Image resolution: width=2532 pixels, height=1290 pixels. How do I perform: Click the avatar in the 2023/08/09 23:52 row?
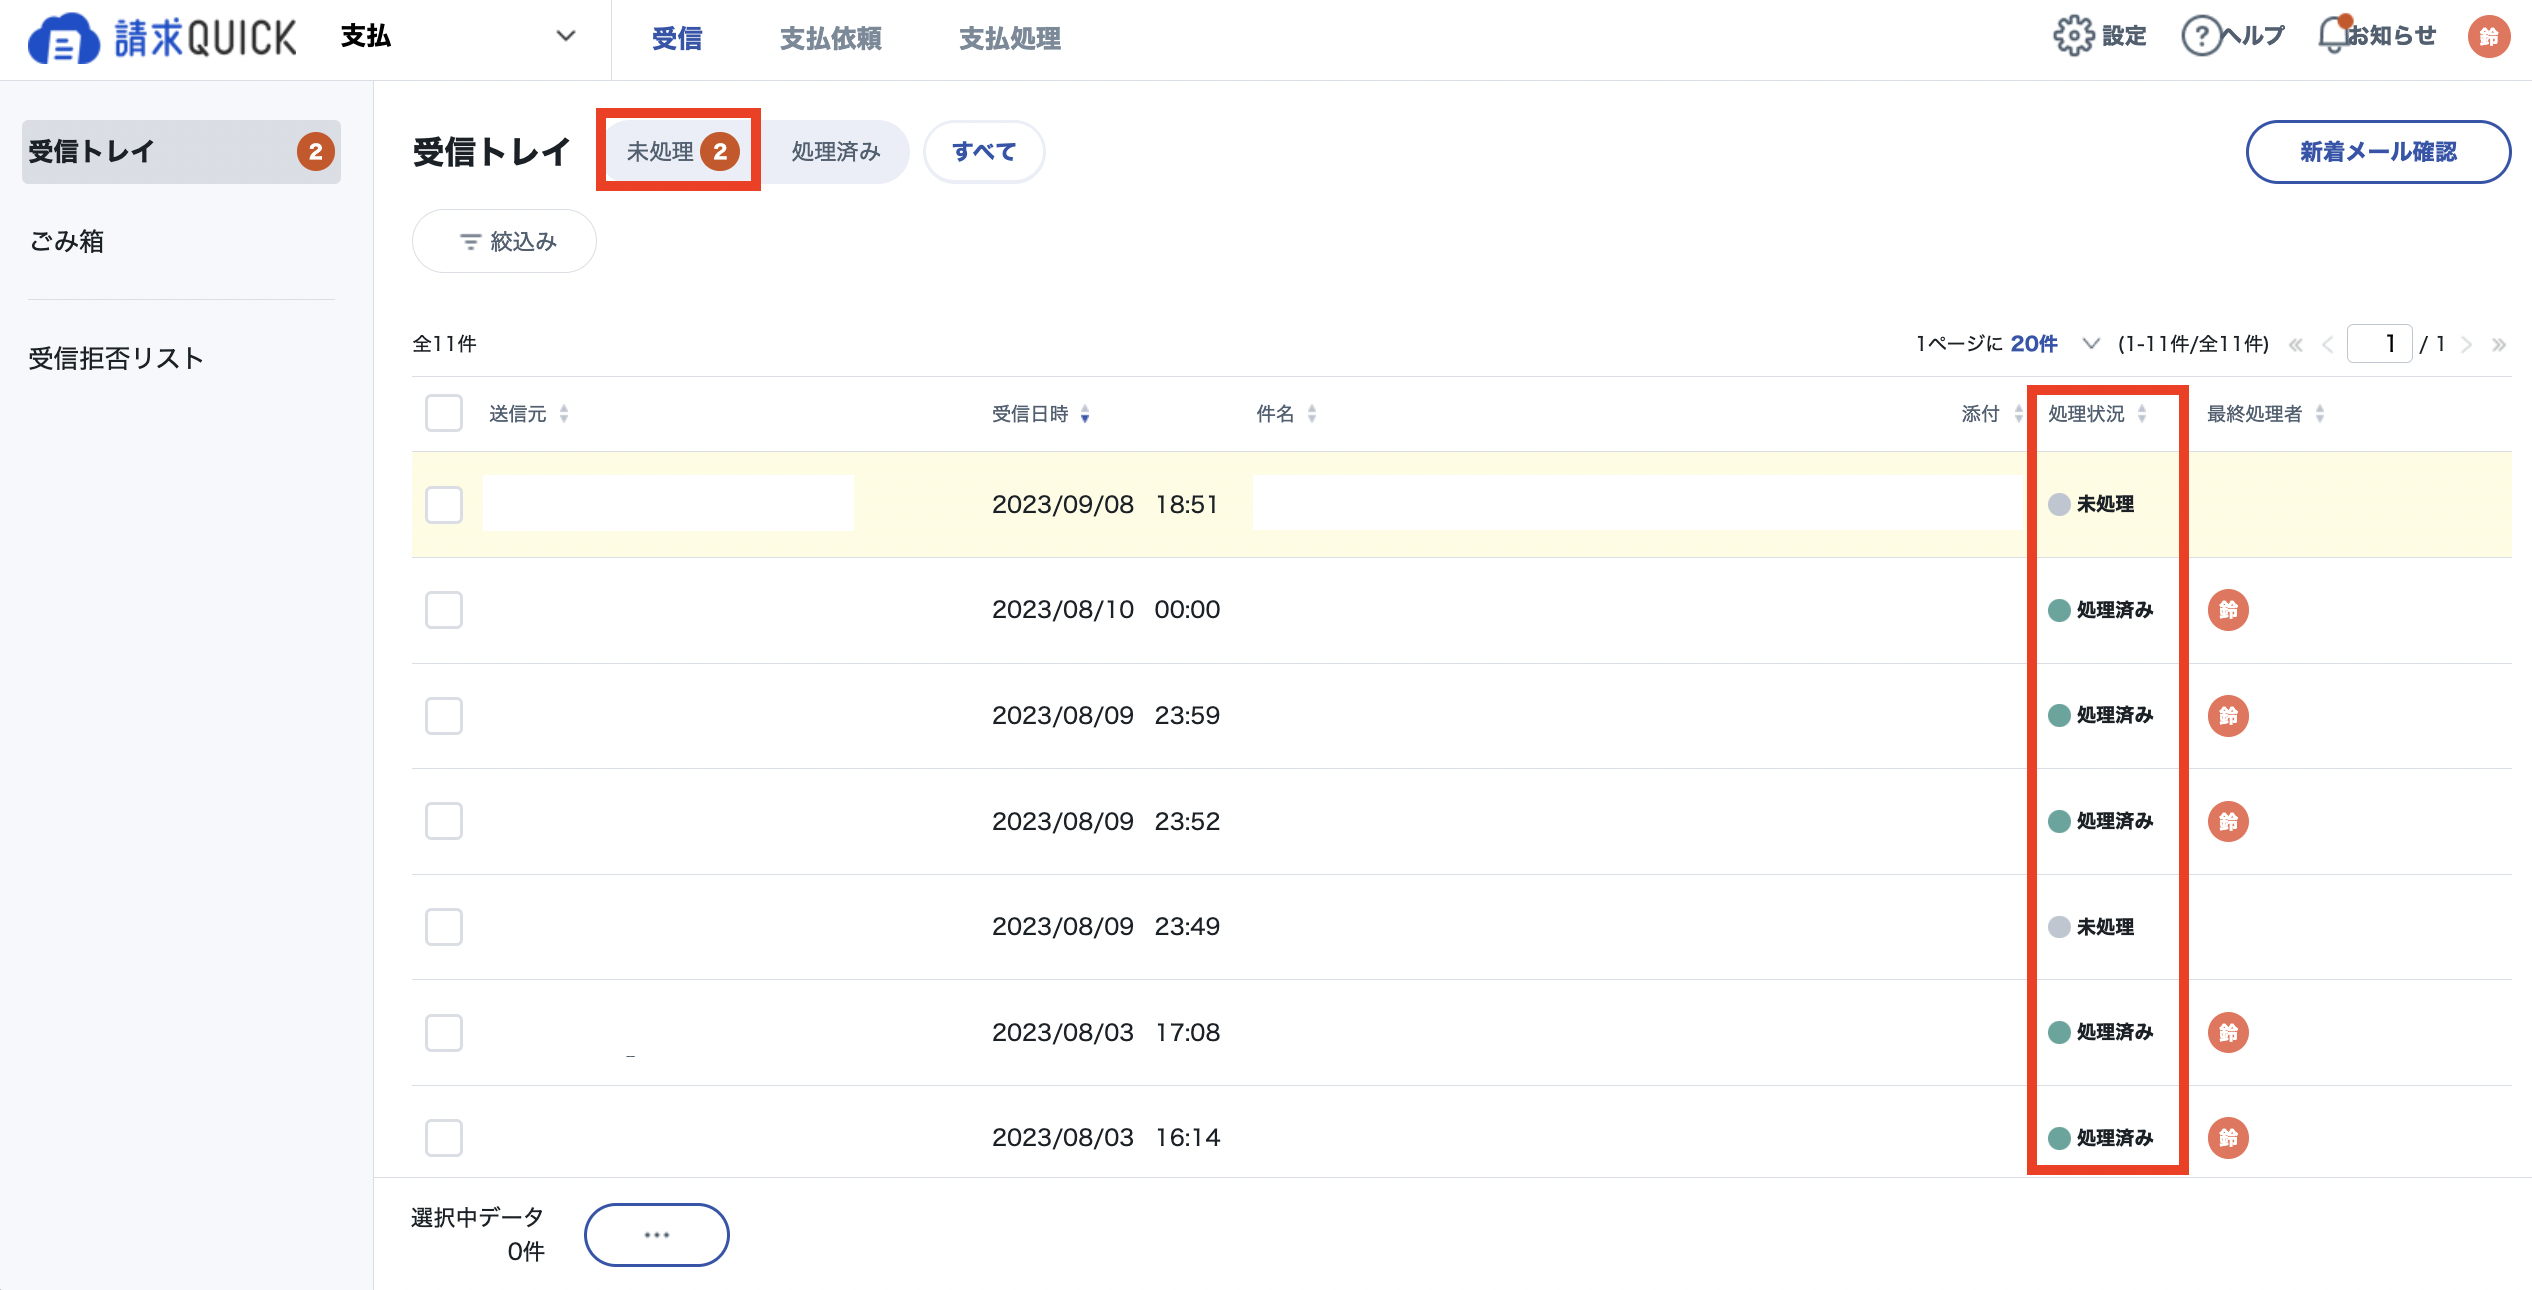coord(2228,822)
